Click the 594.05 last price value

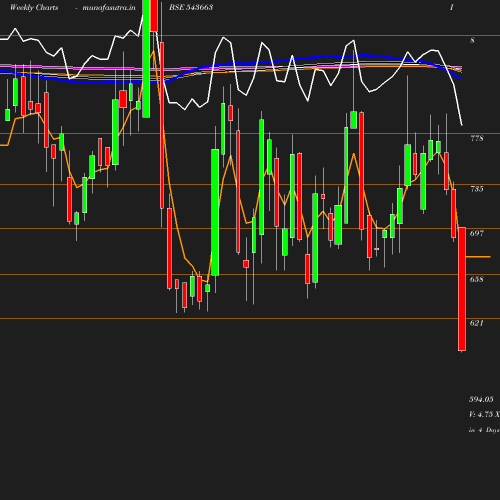[481, 399]
